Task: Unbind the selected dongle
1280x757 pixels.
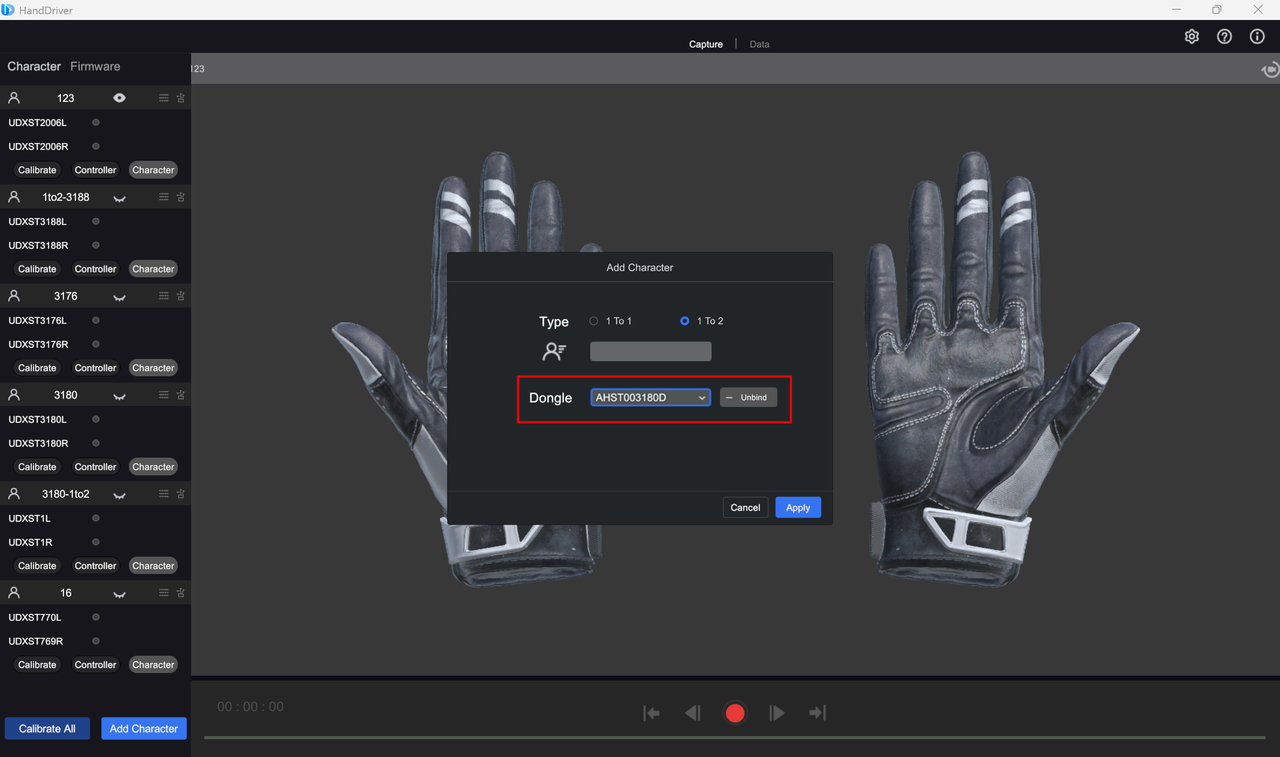Action: [748, 398]
